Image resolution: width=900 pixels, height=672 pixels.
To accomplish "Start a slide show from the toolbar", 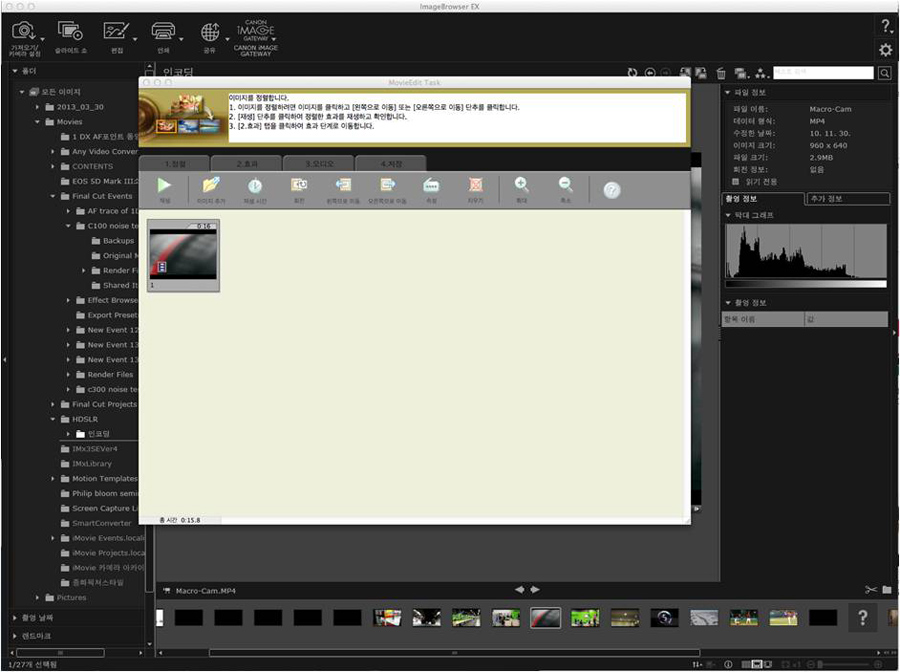I will (x=71, y=38).
